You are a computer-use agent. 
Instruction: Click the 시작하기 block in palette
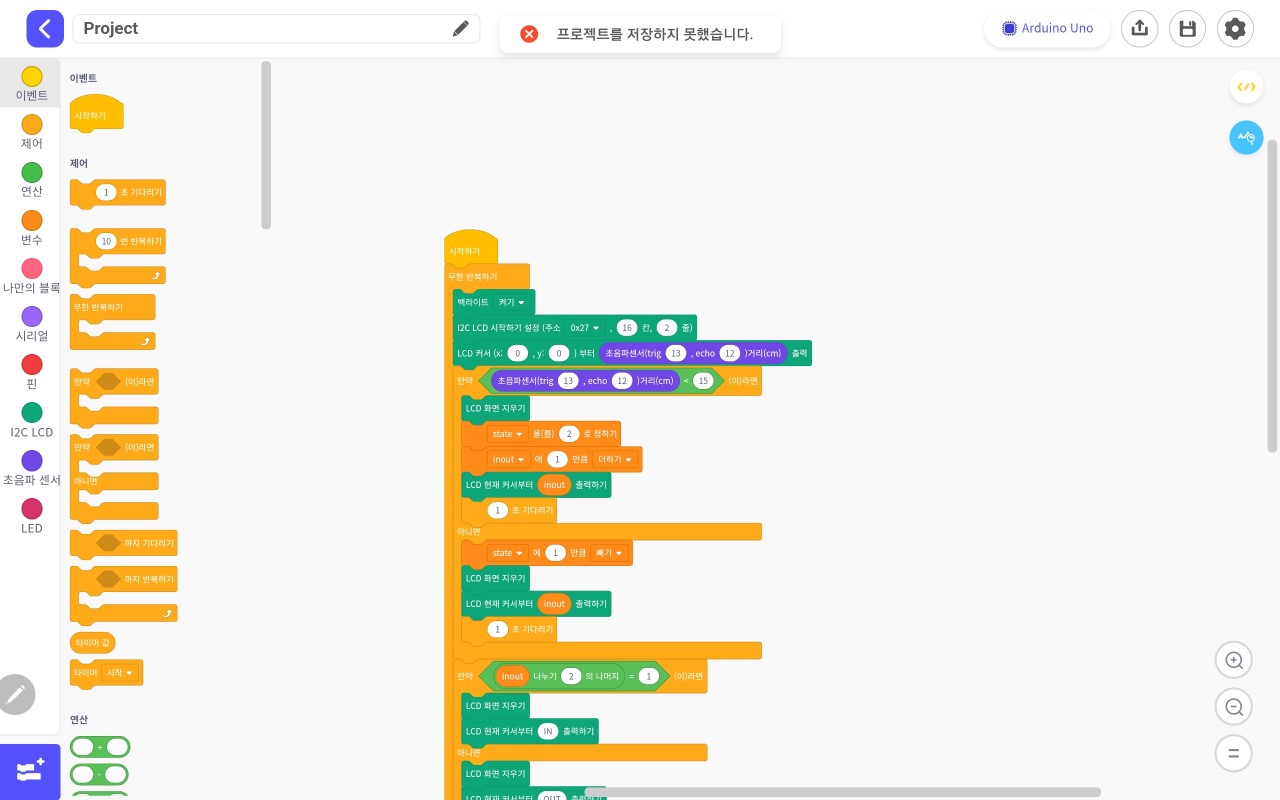pyautogui.click(x=97, y=113)
